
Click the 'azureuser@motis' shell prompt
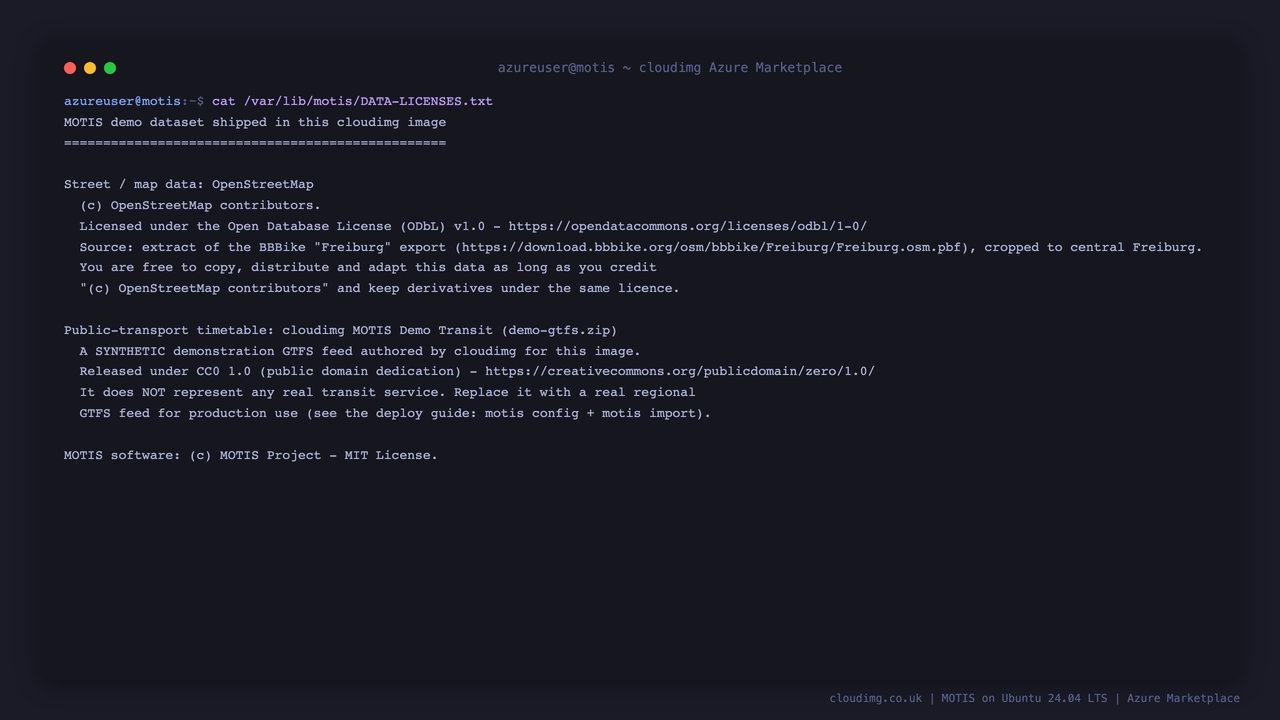[x=122, y=101]
